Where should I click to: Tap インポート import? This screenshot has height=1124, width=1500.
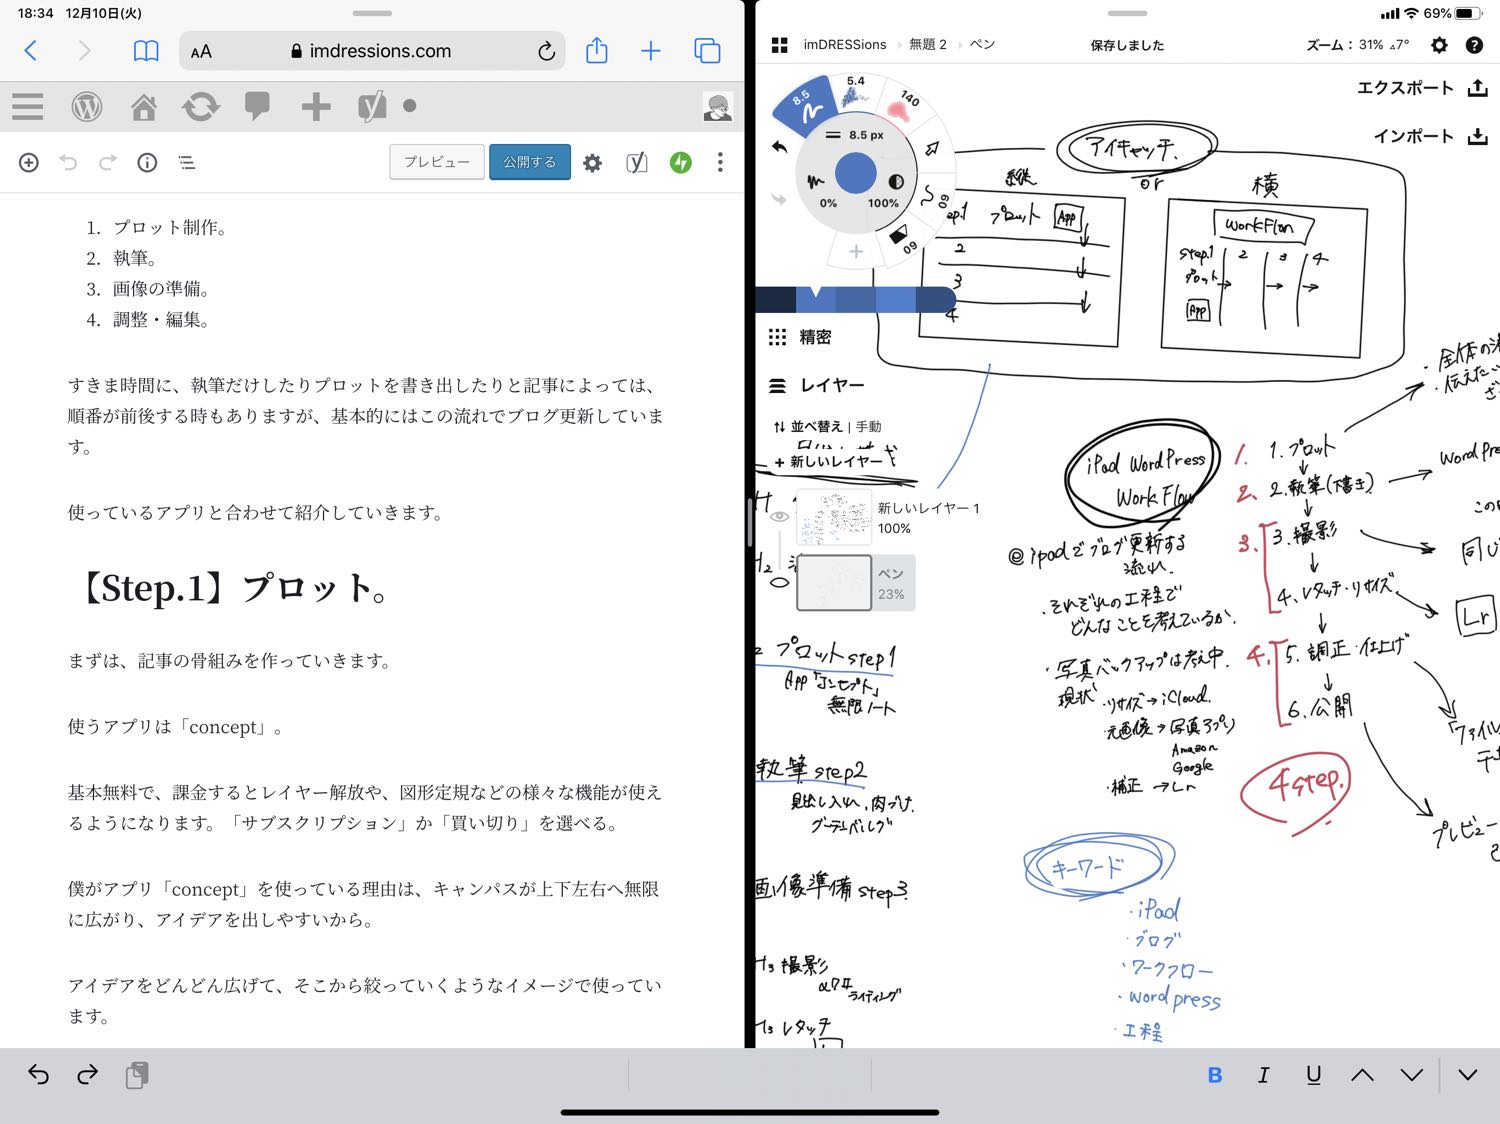[x=1430, y=136]
